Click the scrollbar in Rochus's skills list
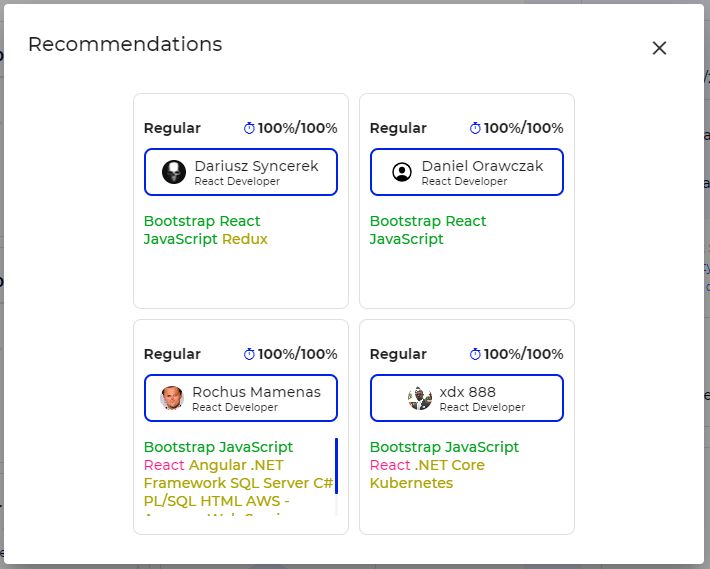The image size is (710, 569). click(336, 465)
